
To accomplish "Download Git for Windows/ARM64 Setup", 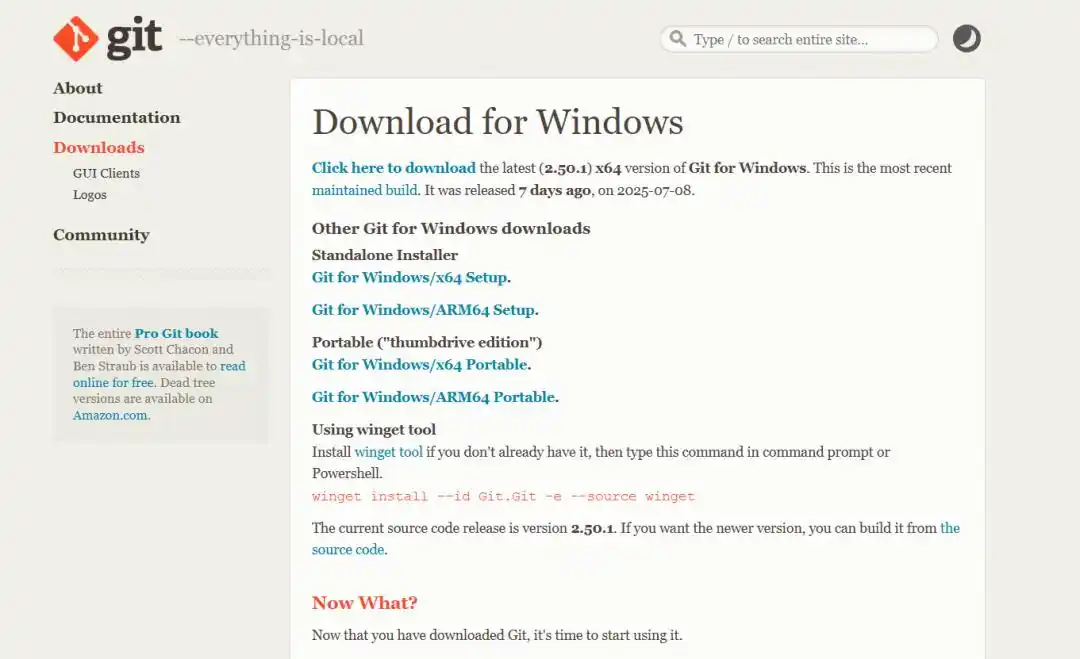I will tap(424, 310).
